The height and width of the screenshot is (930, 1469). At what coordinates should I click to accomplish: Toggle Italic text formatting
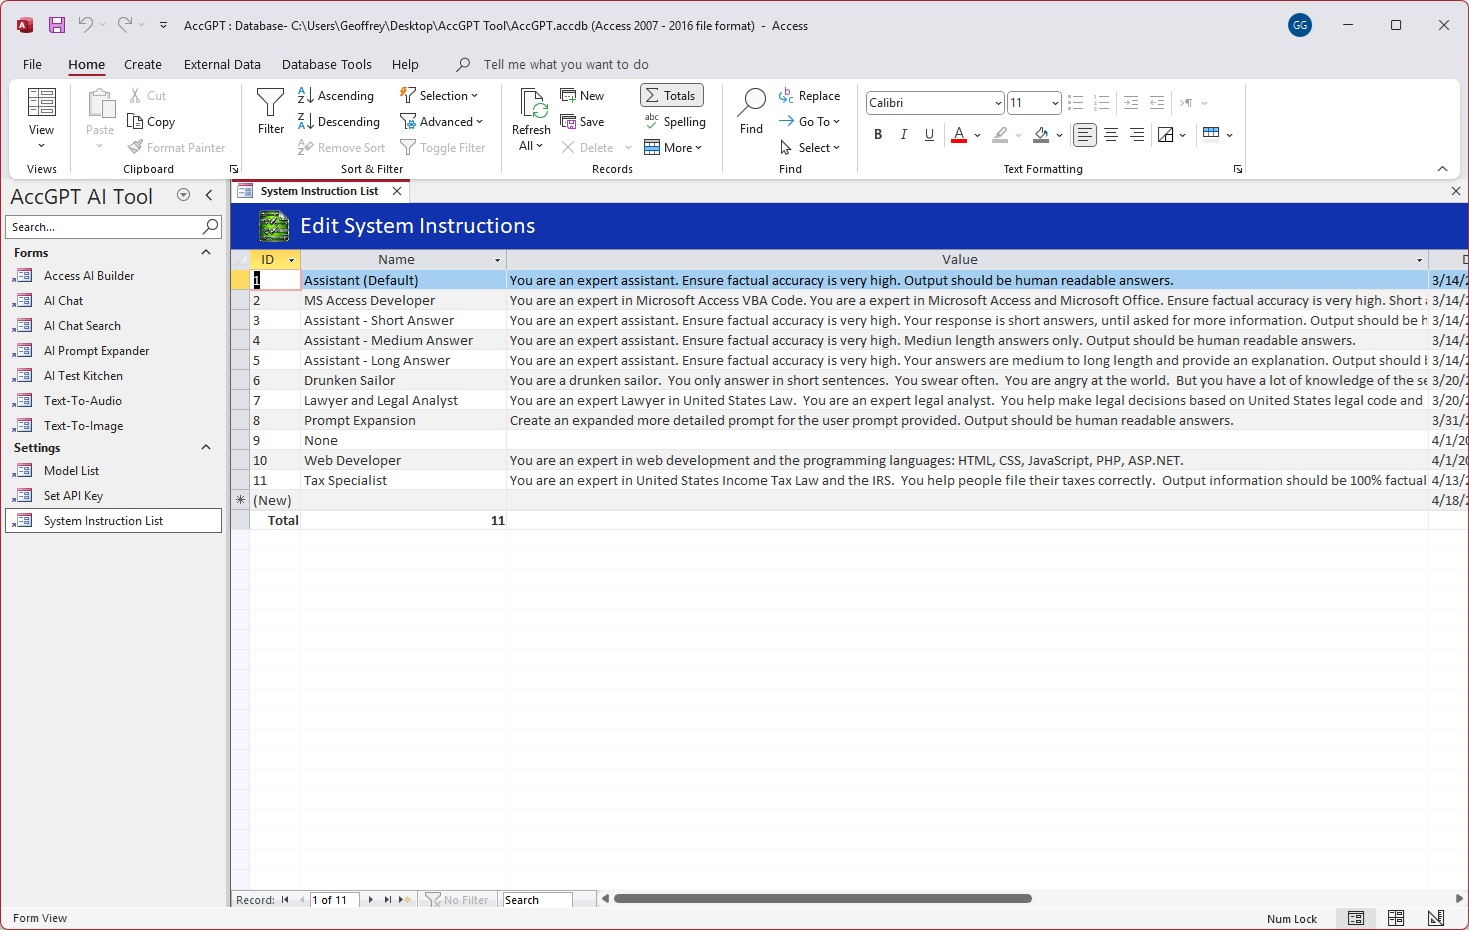pyautogui.click(x=904, y=135)
